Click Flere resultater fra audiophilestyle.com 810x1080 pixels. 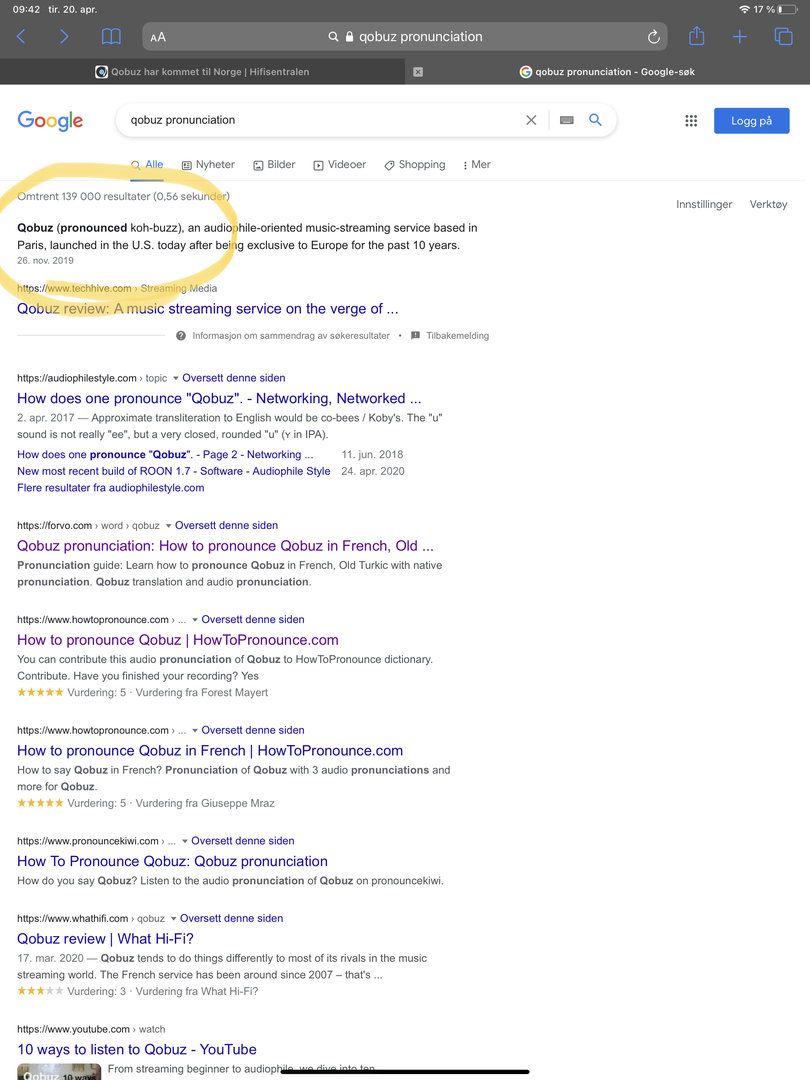click(111, 488)
